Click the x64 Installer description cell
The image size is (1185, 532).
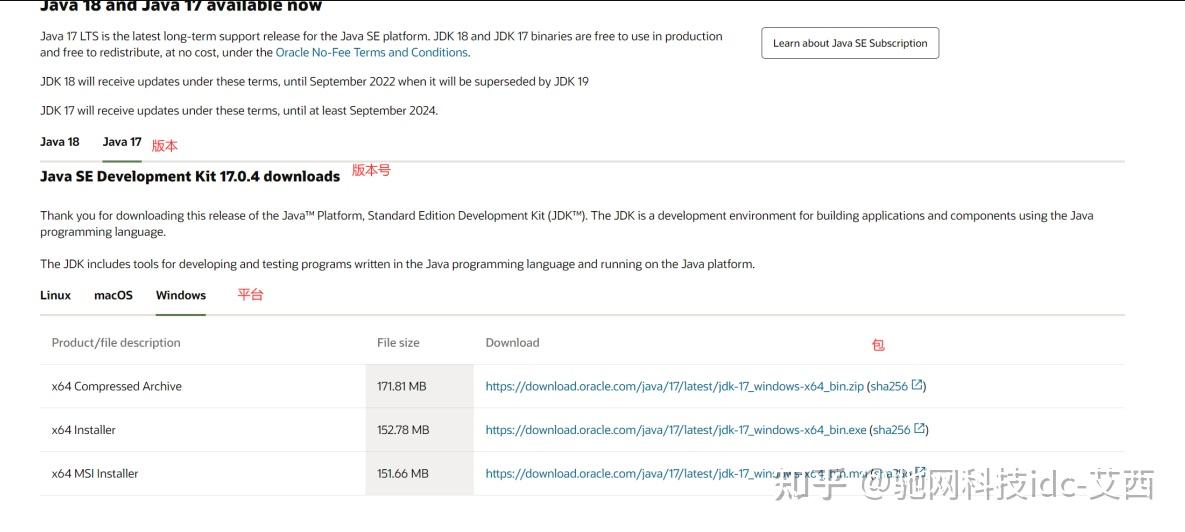83,430
